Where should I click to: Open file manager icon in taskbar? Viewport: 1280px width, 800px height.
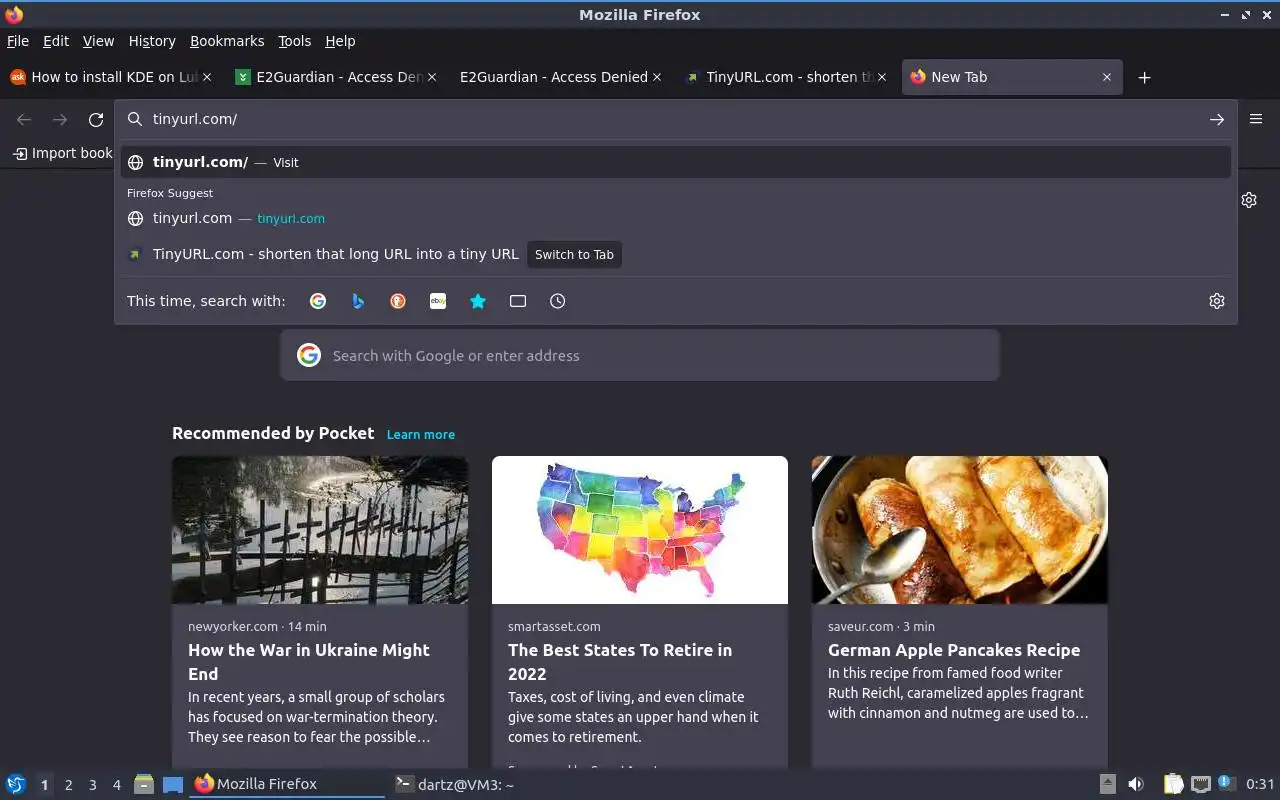point(144,784)
